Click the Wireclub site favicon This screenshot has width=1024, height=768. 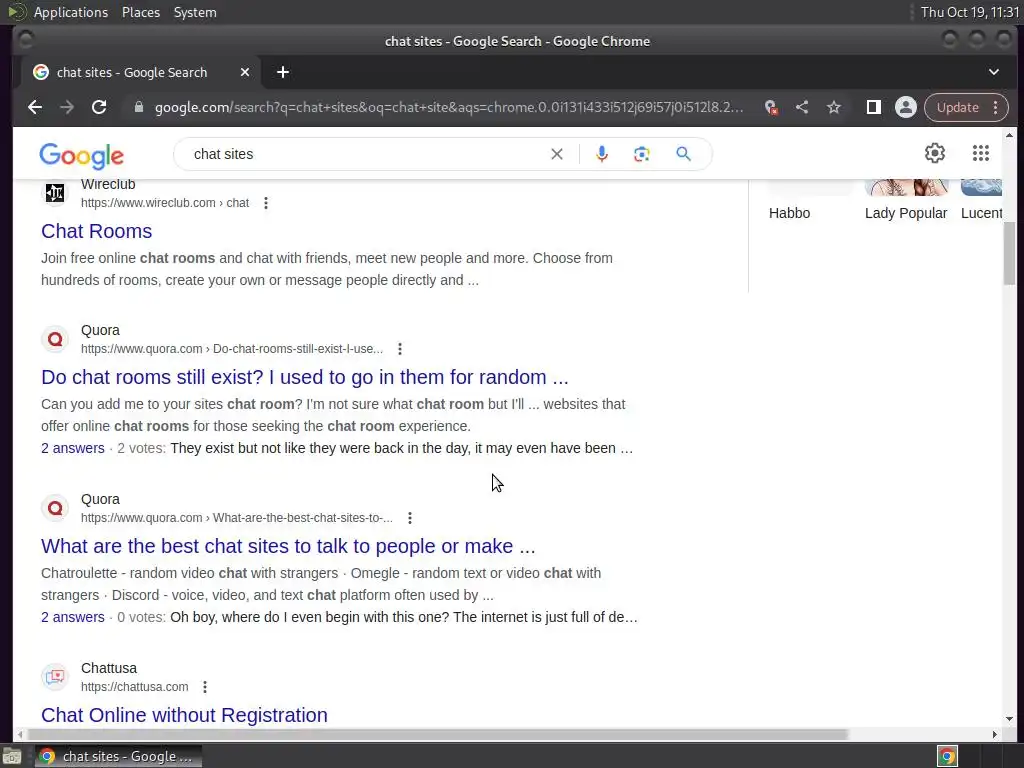(55, 193)
